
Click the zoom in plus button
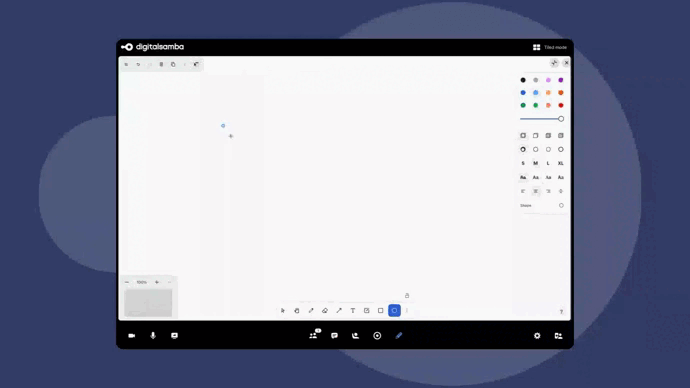157,282
